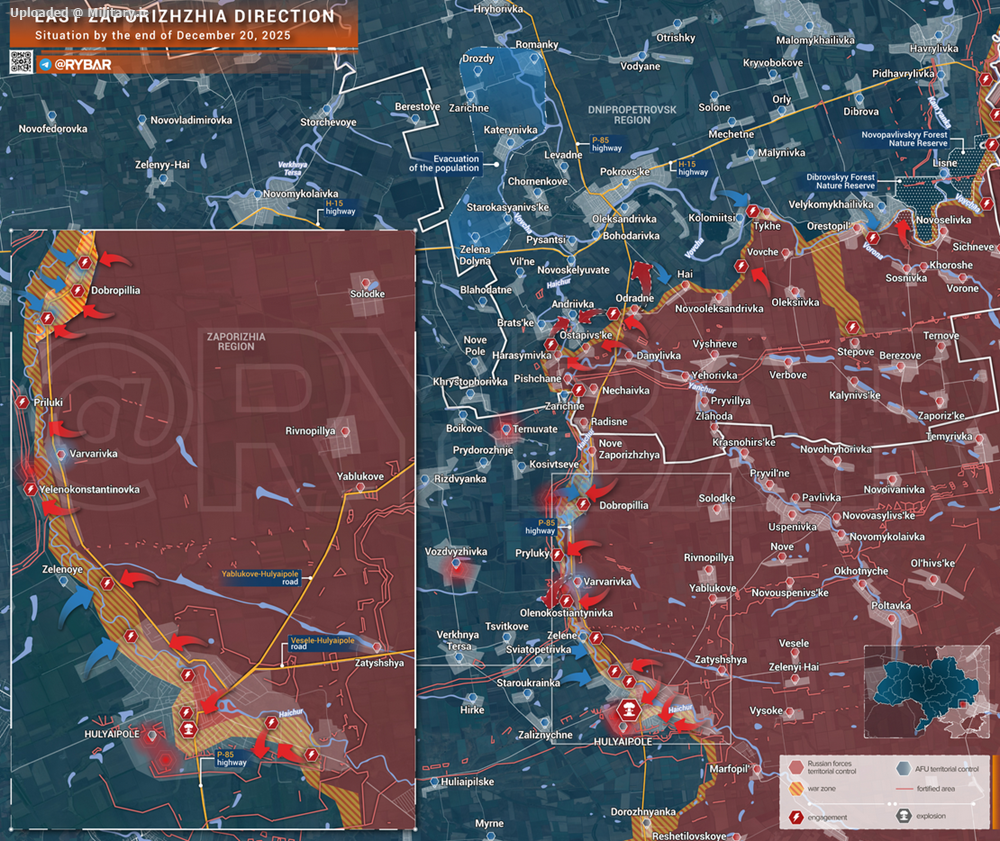Open the @RYBAR channel link
The image size is (1000, 841).
83,65
